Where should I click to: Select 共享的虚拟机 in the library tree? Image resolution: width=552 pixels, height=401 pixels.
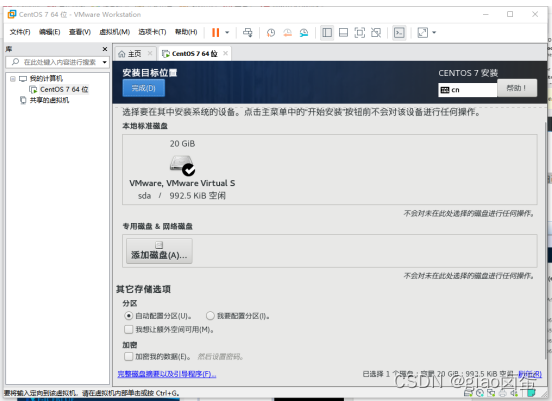(49, 100)
